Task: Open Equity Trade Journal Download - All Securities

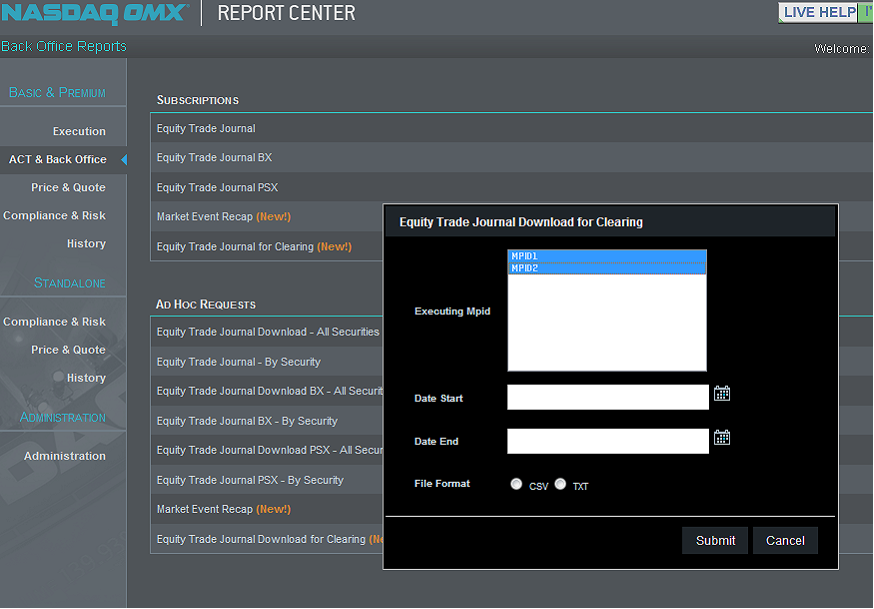Action: click(x=268, y=332)
